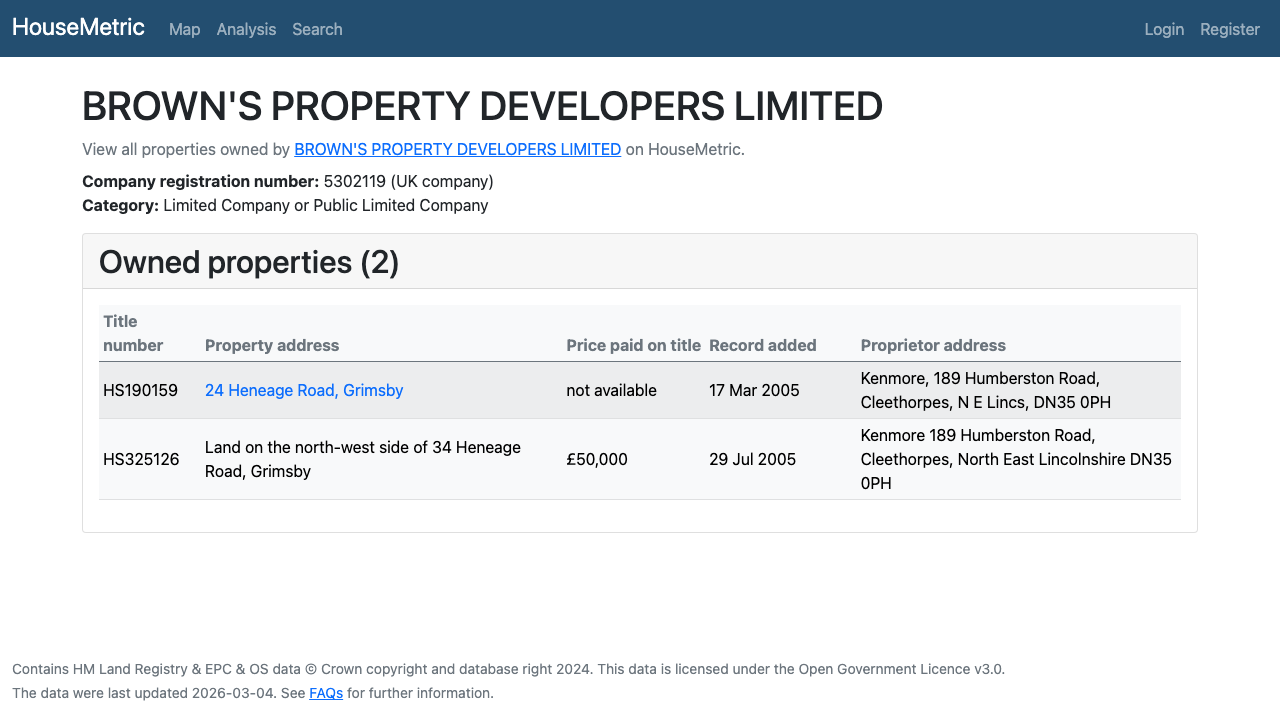Click the Login link
The image size is (1280, 720).
click(1164, 29)
